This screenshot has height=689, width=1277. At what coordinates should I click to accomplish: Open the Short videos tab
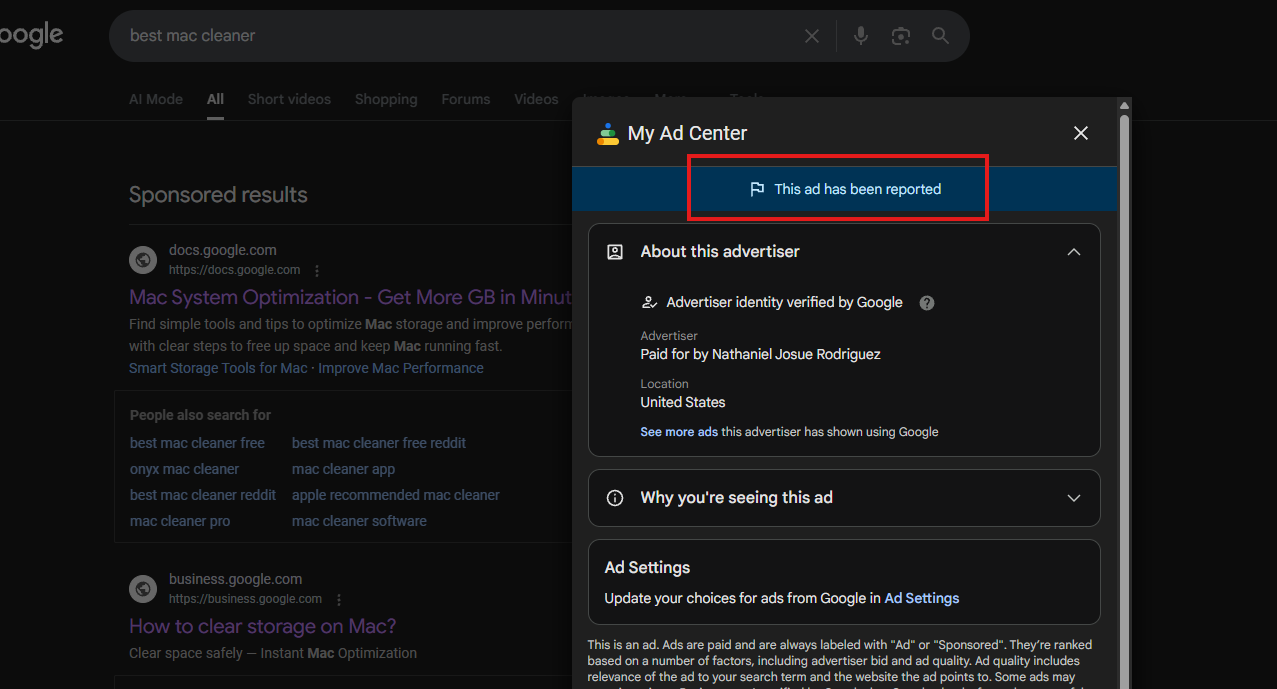(289, 99)
